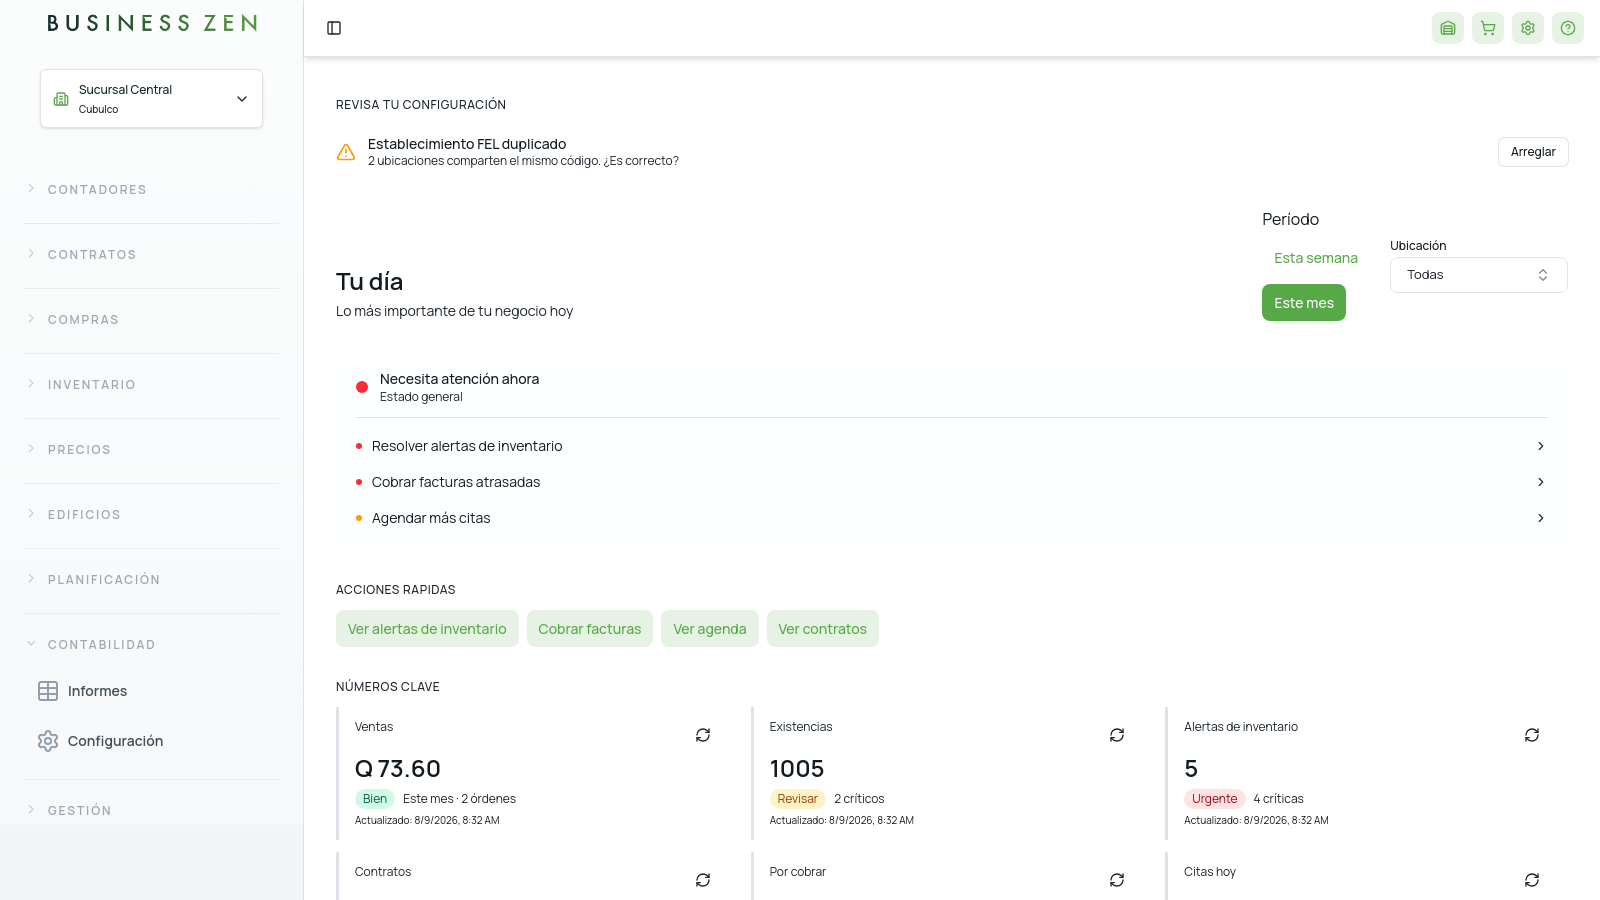Click the Arreglar button
1600x900 pixels.
(1533, 152)
